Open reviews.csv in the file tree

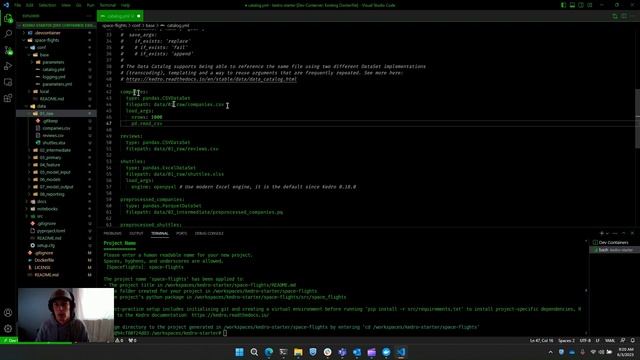53,136
